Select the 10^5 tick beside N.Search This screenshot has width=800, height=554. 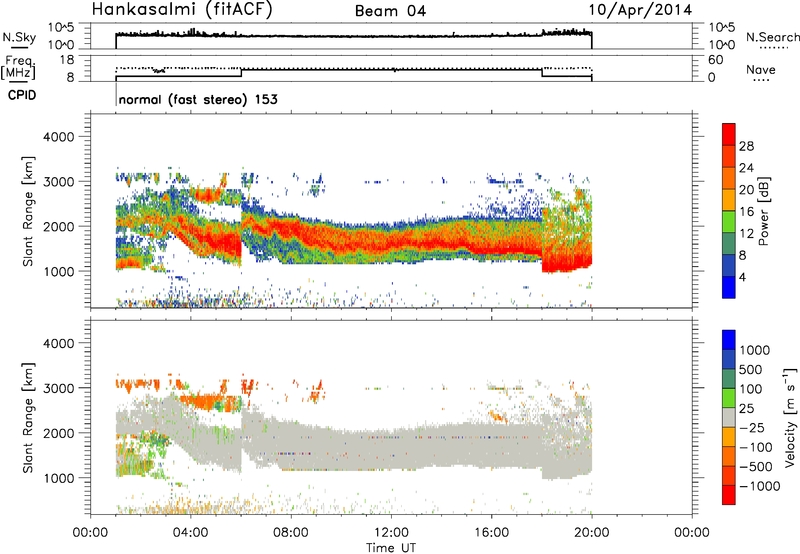[721, 27]
